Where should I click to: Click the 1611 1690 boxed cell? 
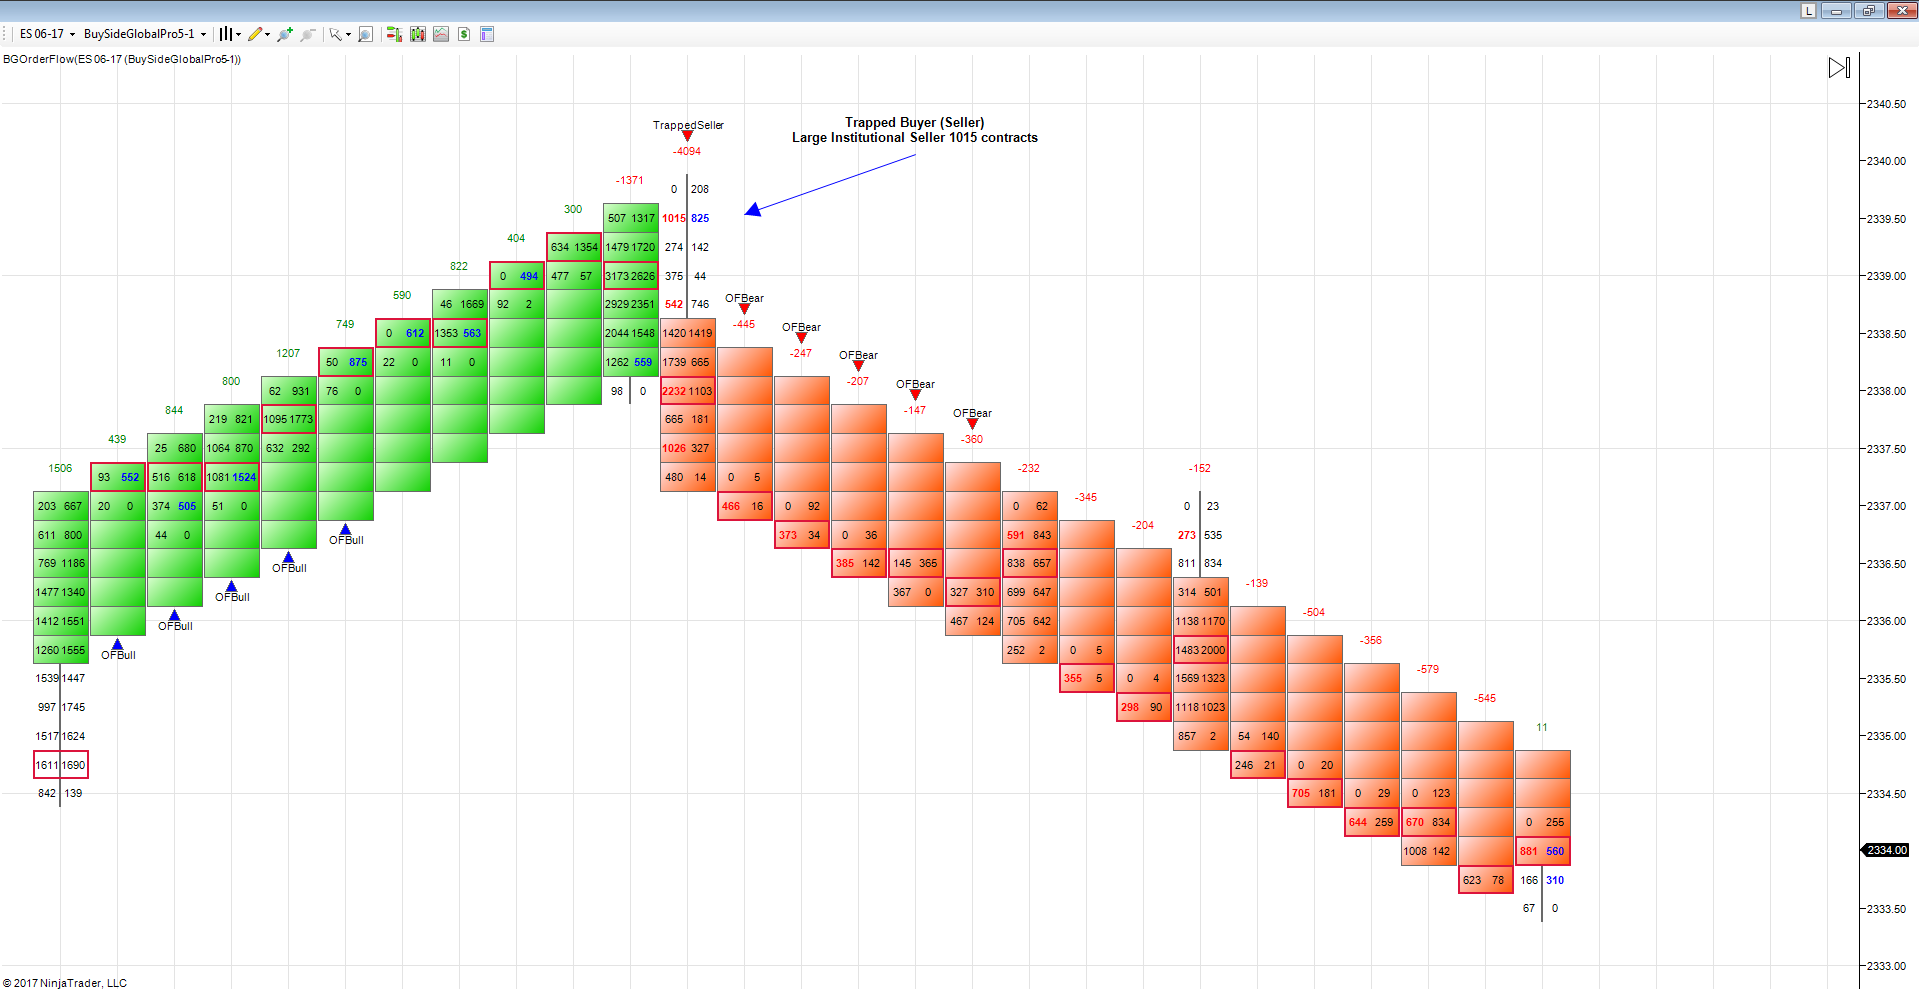tap(61, 765)
